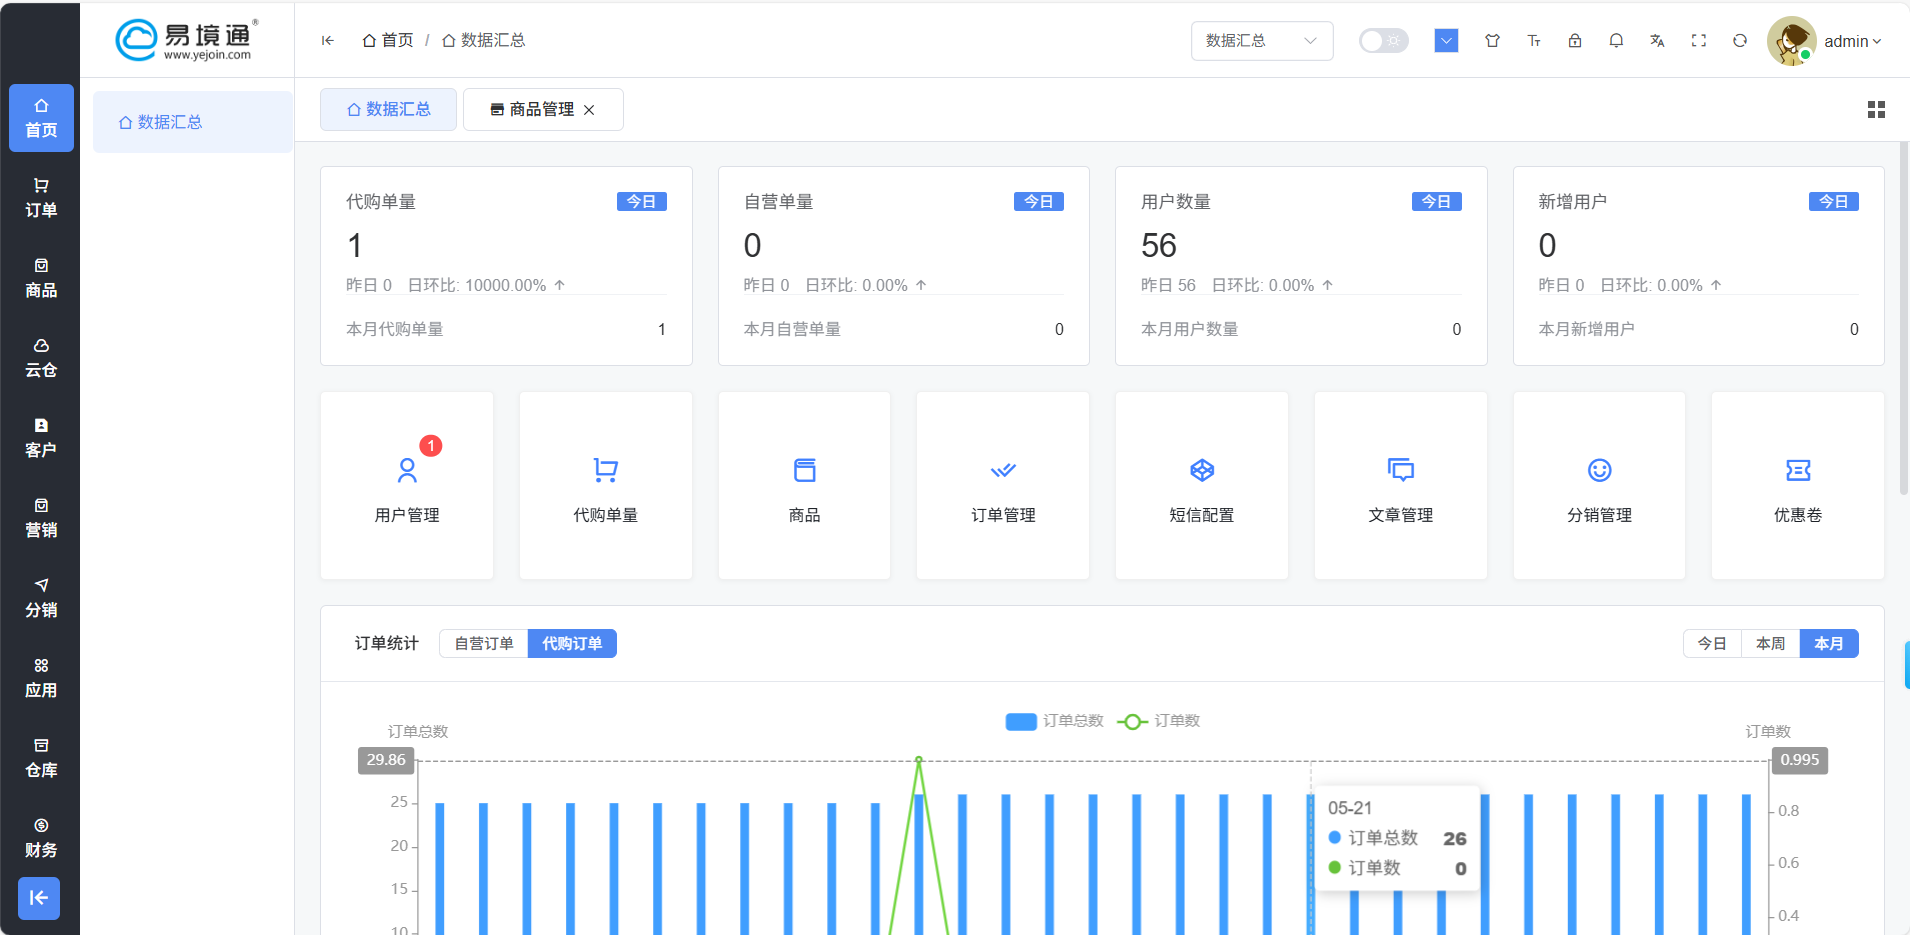Open 订单管理 shortcut card
This screenshot has width=1910, height=935.
(x=1003, y=485)
